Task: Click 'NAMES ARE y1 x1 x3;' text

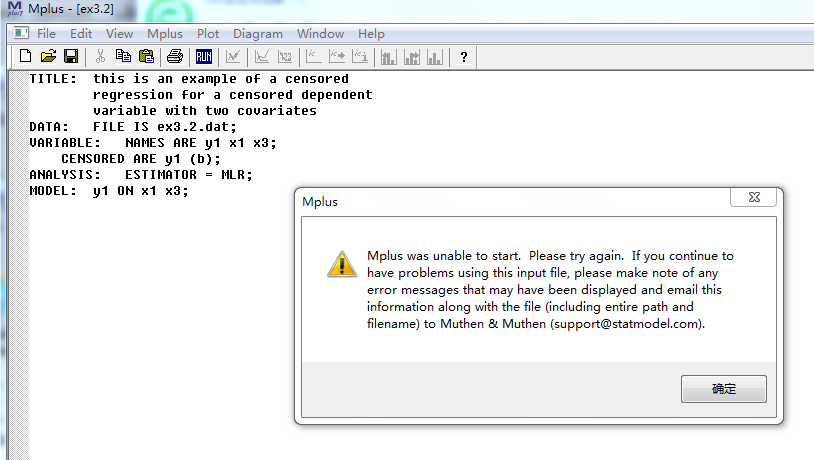Action: [x=201, y=143]
